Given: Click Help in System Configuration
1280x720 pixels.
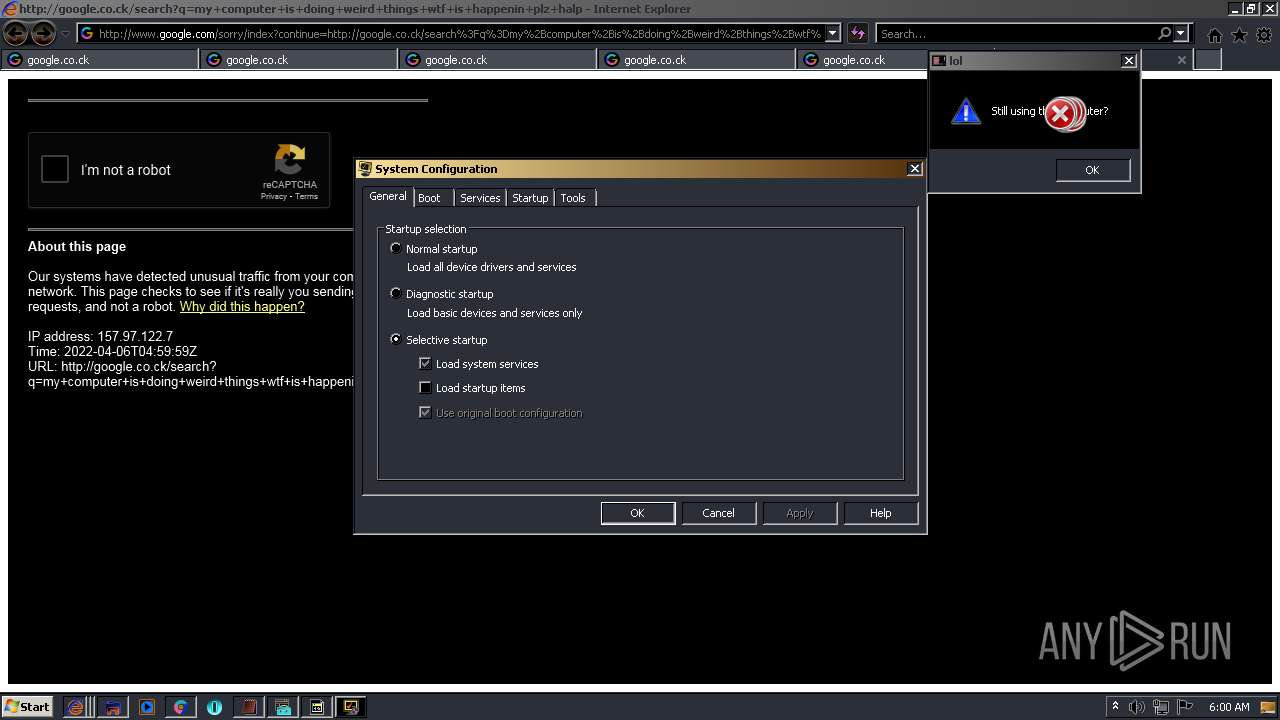Looking at the screenshot, I should point(880,513).
